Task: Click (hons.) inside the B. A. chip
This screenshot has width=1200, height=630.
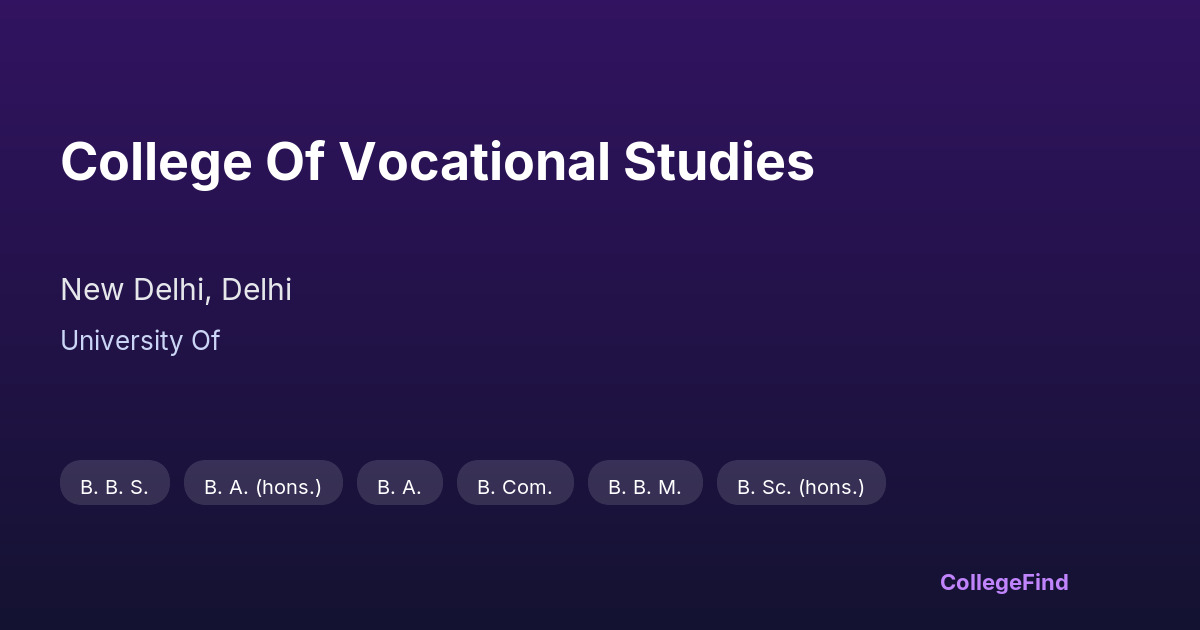Action: coord(289,487)
